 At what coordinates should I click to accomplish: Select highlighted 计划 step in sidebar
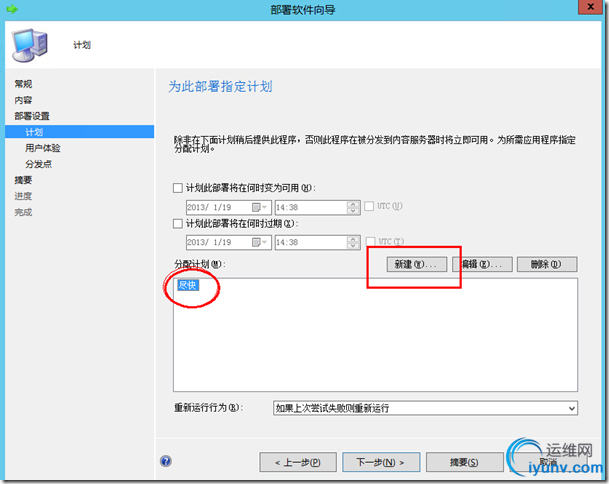pos(79,132)
